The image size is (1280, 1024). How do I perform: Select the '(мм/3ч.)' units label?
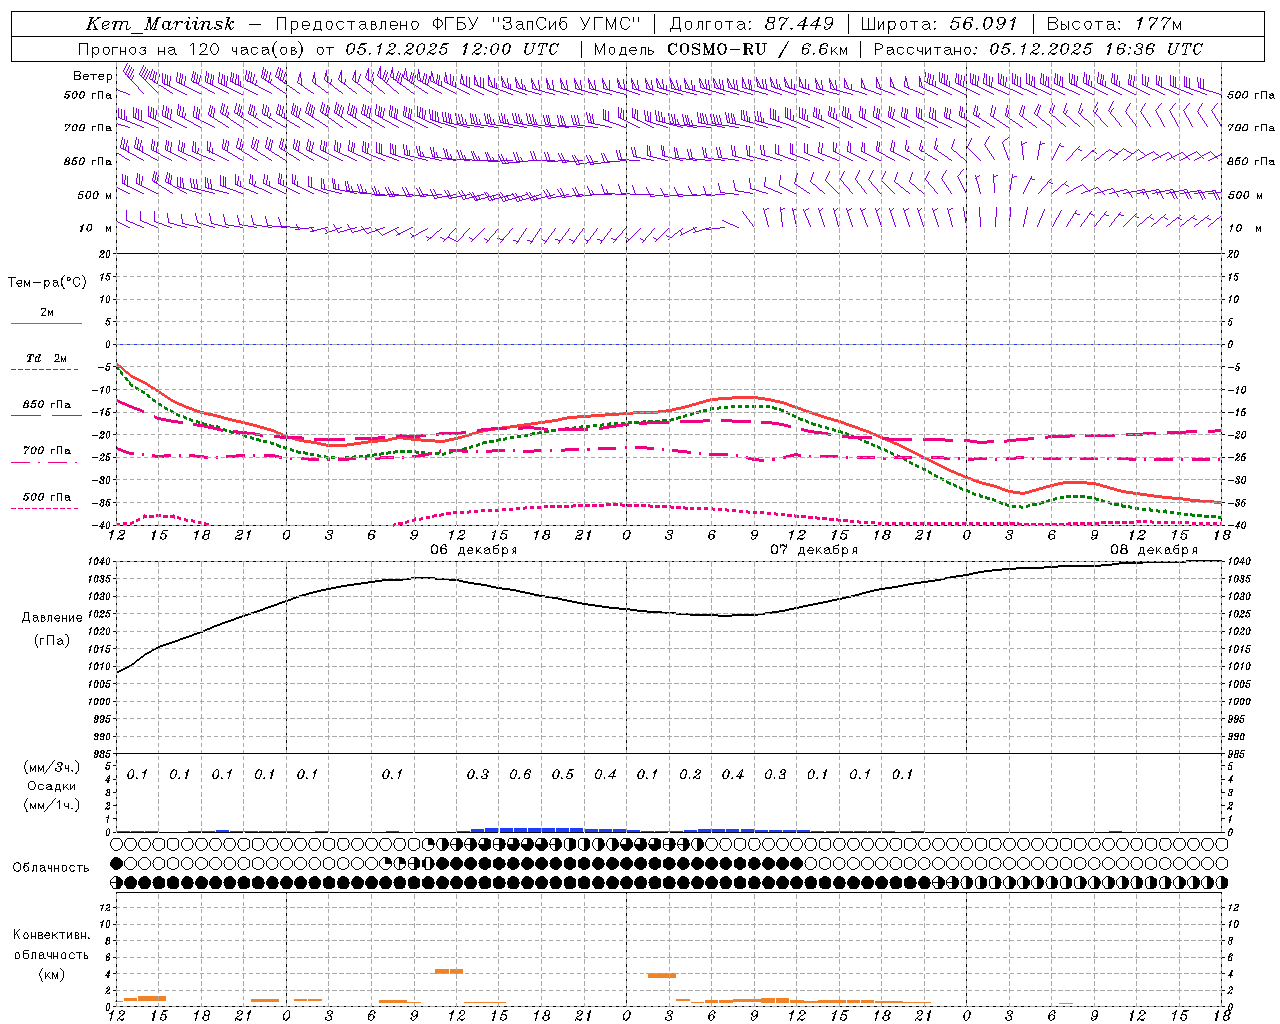tap(51, 767)
